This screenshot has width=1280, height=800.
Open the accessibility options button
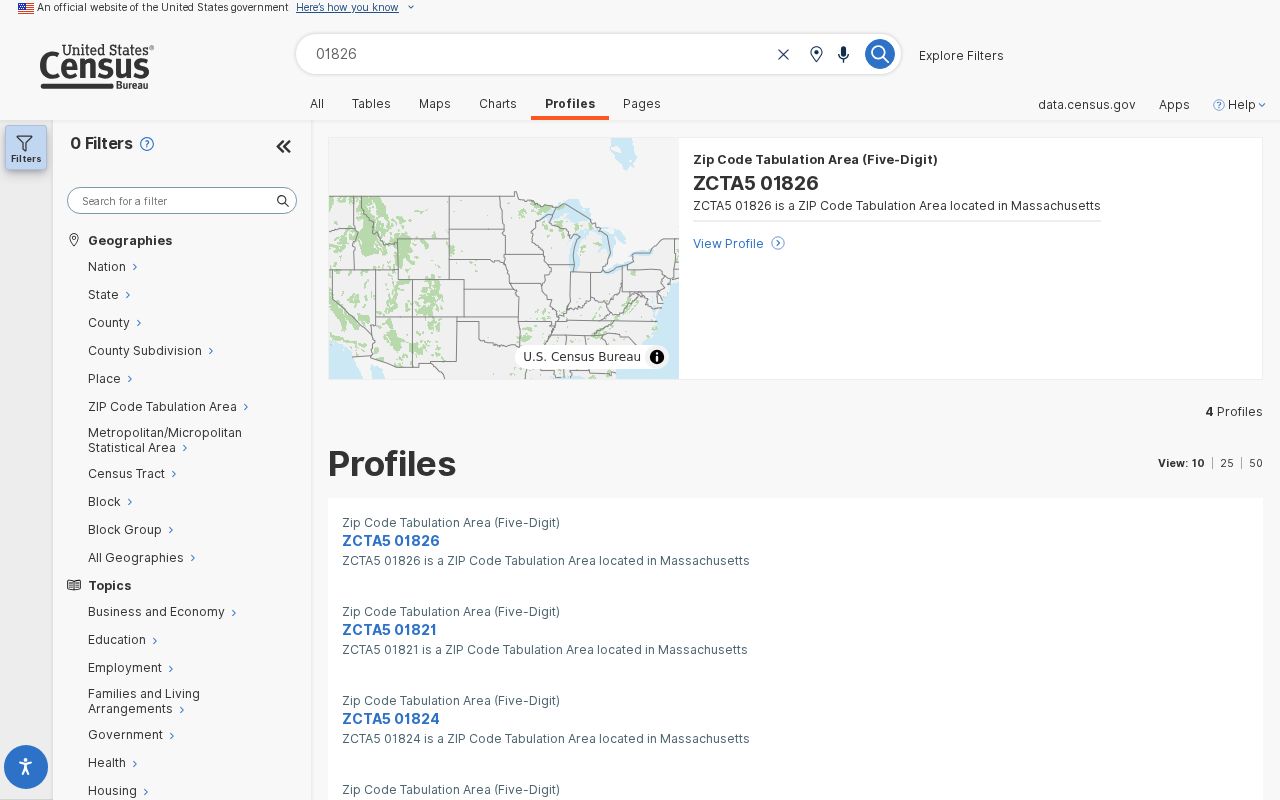[x=26, y=767]
